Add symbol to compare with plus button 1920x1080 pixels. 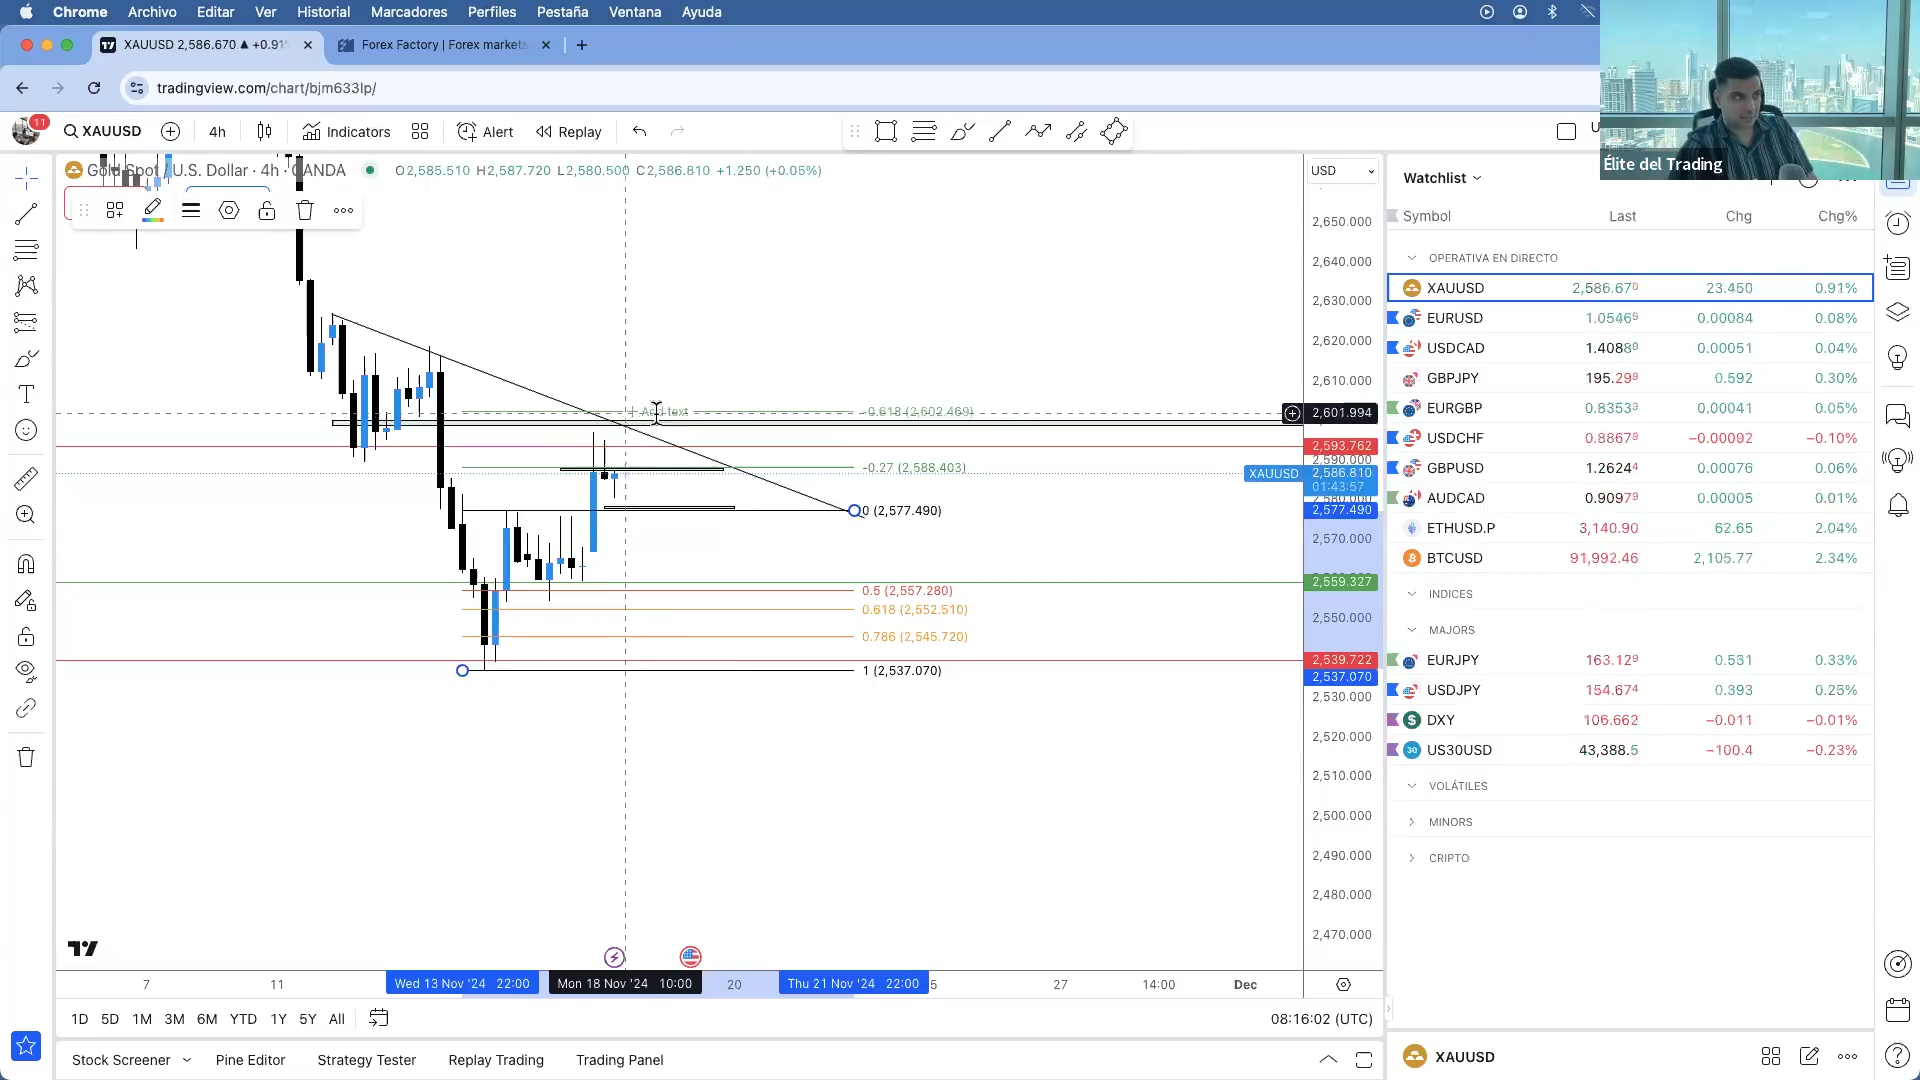[x=170, y=131]
